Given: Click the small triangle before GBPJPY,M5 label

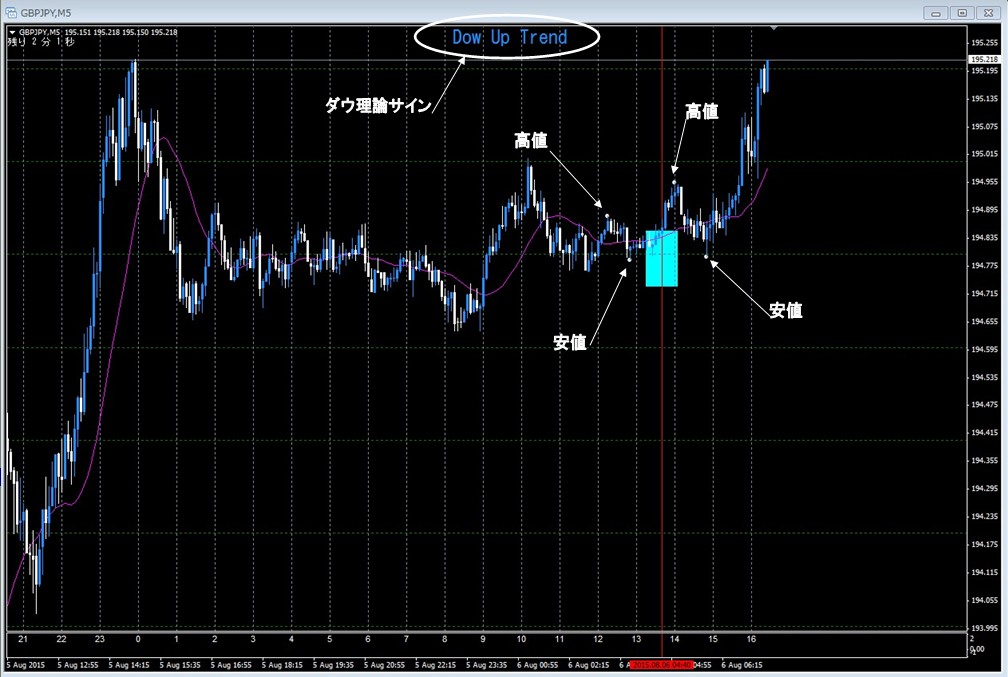Looking at the screenshot, I should click(11, 32).
